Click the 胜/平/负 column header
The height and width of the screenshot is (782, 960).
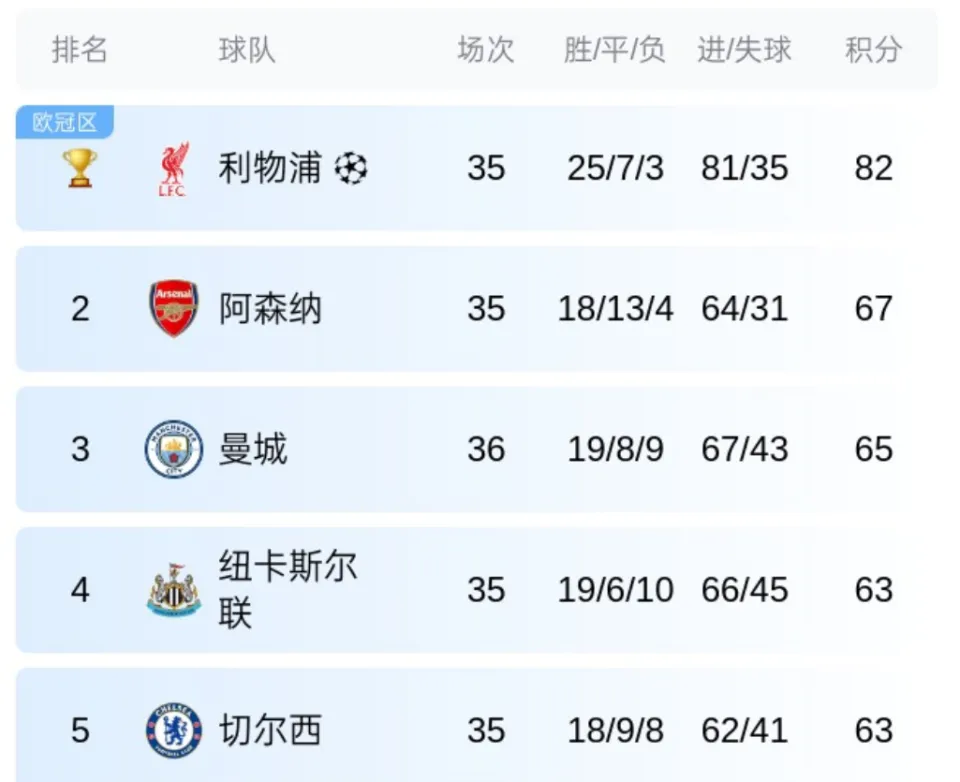coord(615,50)
